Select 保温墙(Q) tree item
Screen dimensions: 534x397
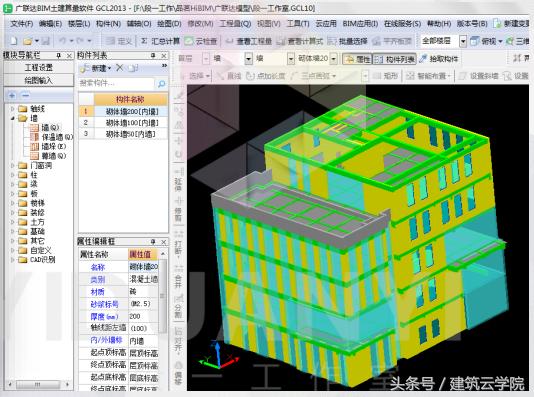point(52,137)
